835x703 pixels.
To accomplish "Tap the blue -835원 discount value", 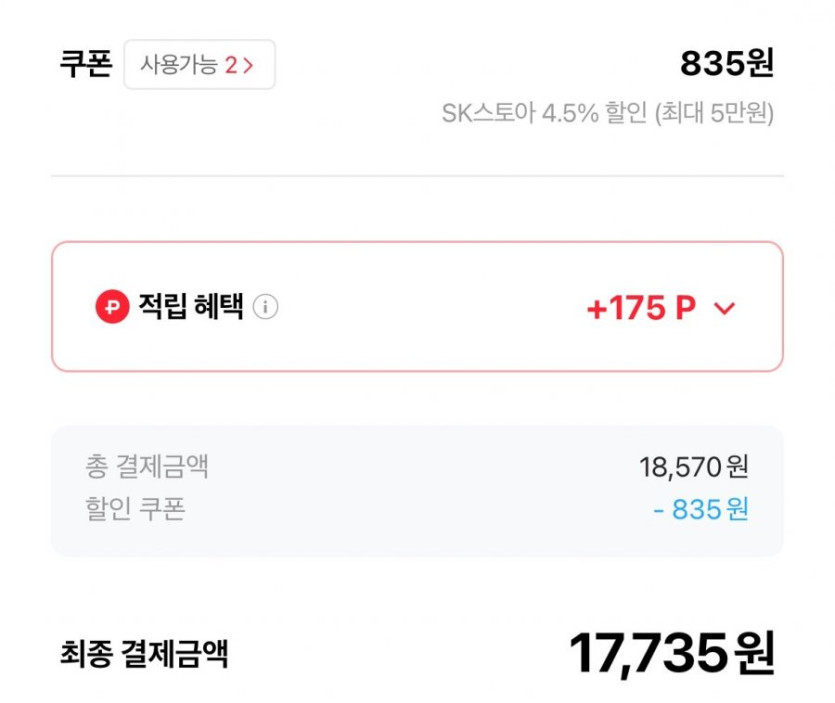I will pyautogui.click(x=700, y=510).
